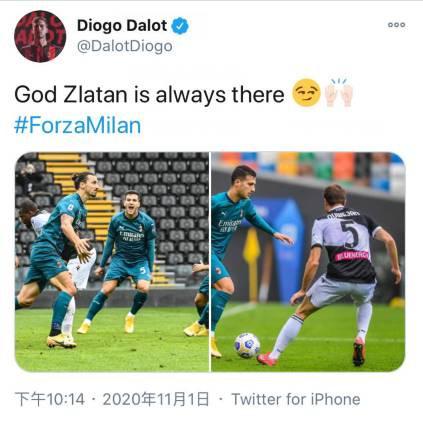Screen dimensions: 423x421
Task: Click the blue verified badge icon
Action: coord(180,26)
